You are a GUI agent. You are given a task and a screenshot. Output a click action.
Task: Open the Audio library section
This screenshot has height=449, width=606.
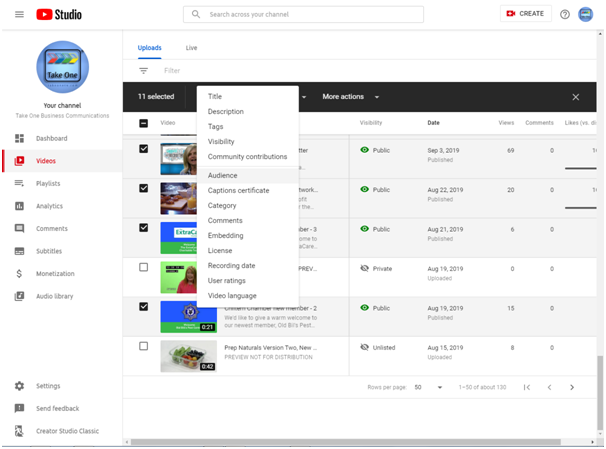click(x=55, y=296)
